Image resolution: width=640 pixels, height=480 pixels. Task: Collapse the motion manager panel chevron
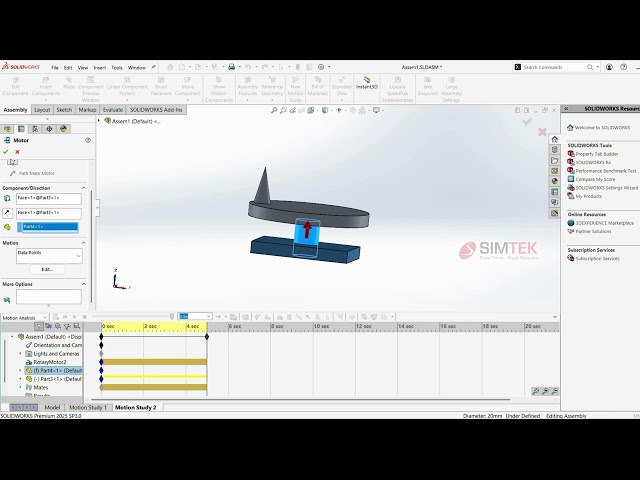(555, 317)
